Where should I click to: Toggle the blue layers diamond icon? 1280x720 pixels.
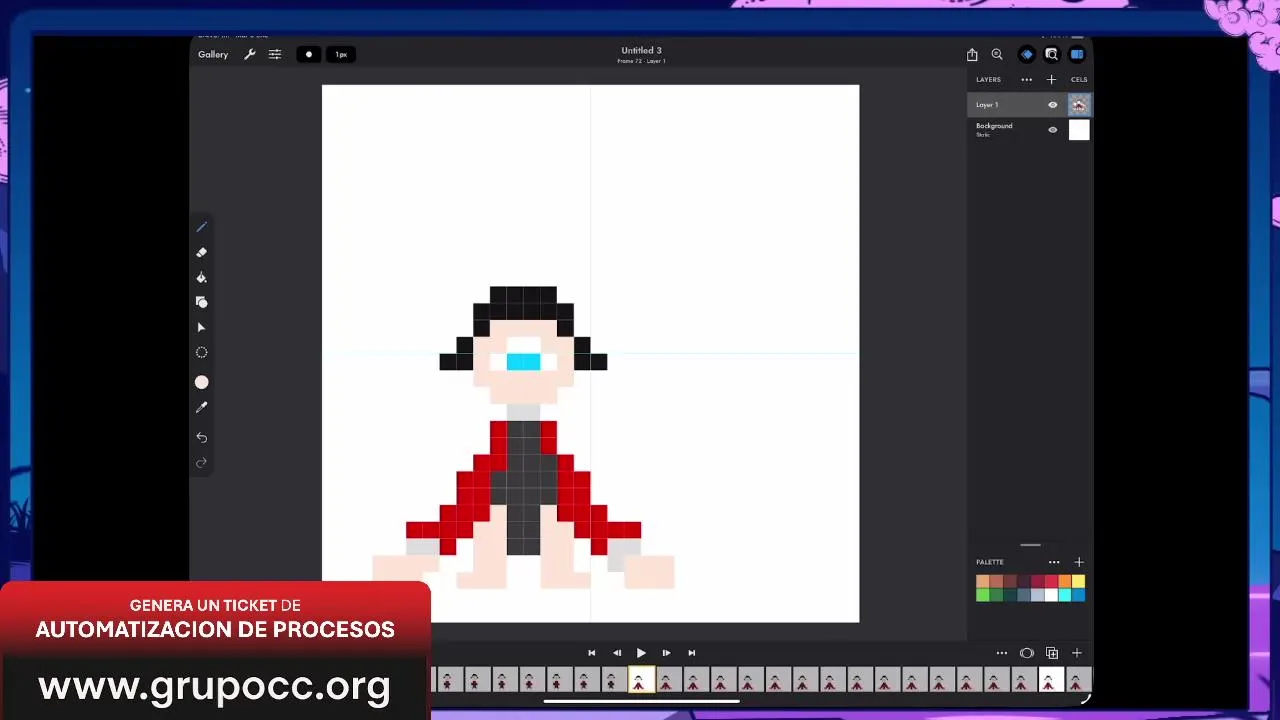[1027, 54]
